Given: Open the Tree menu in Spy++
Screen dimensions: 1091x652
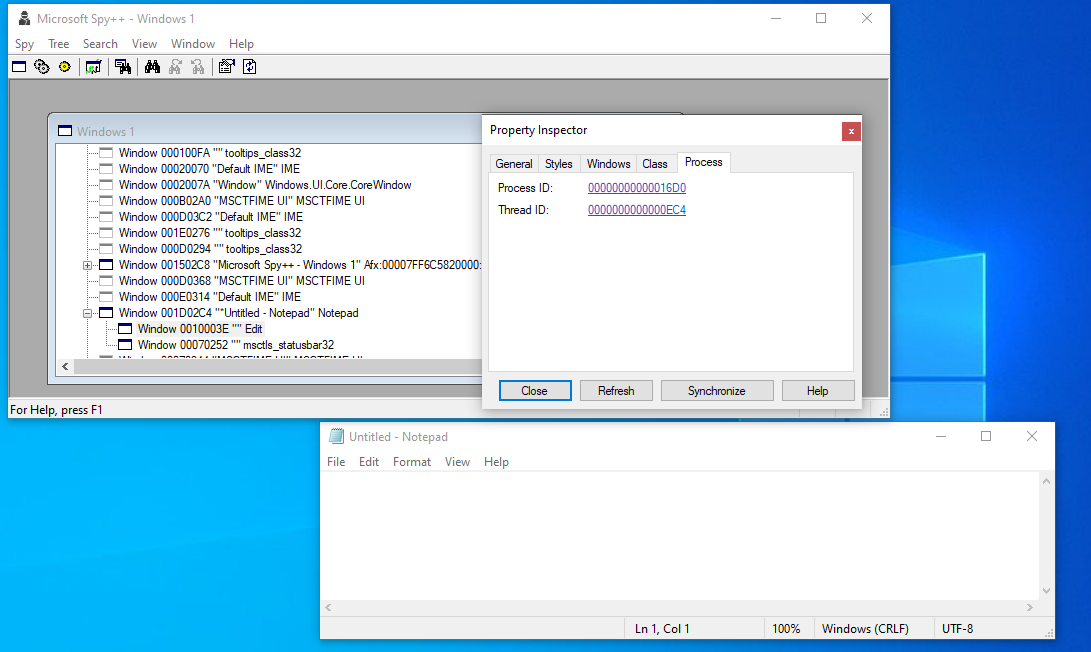Looking at the screenshot, I should pyautogui.click(x=58, y=44).
